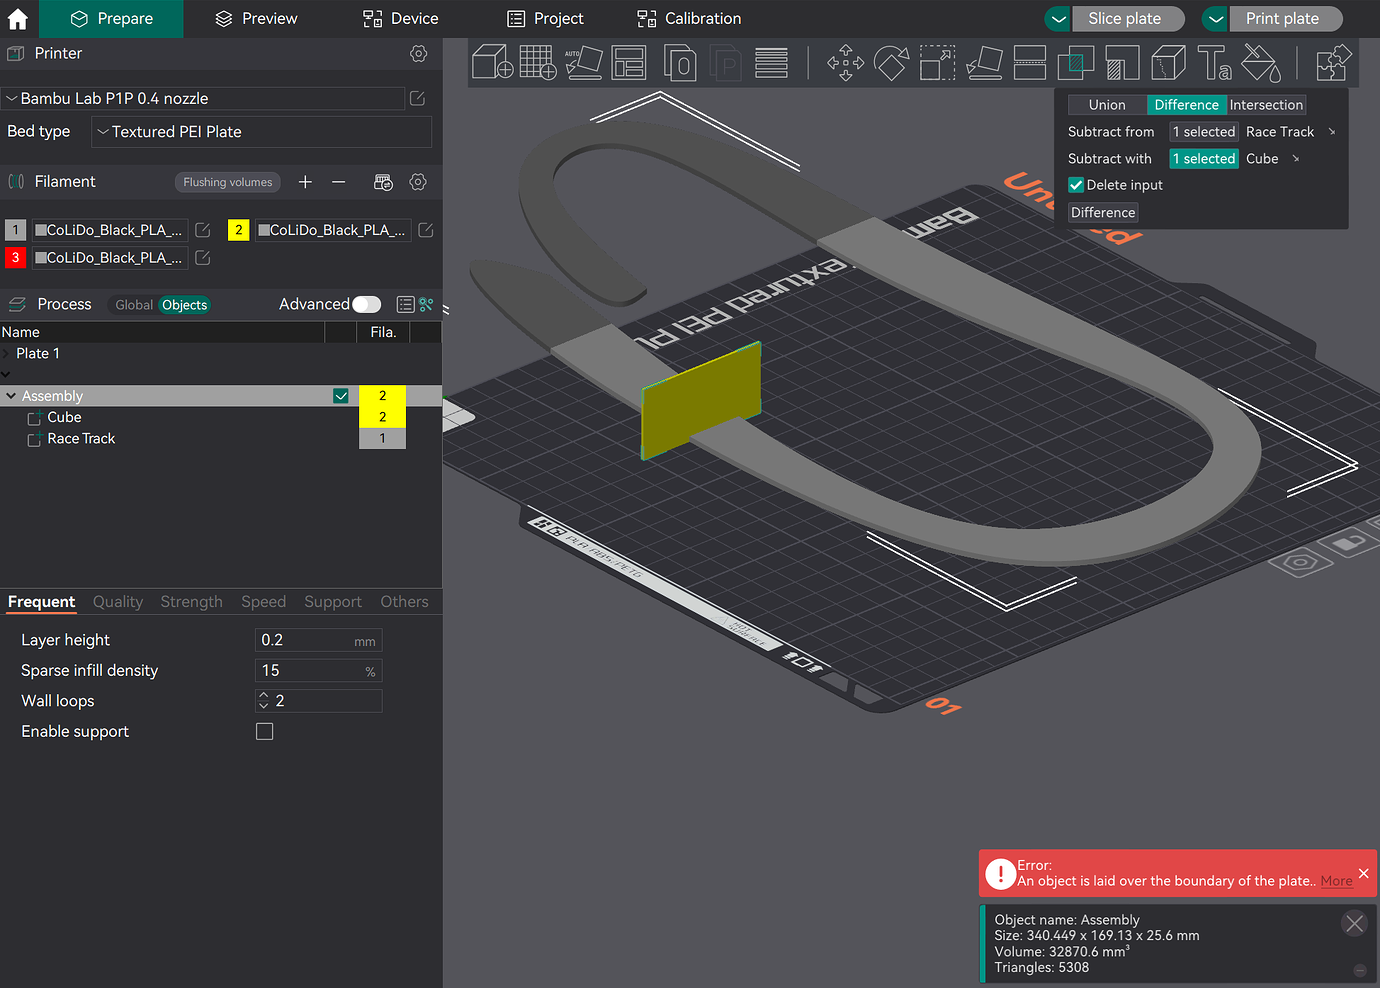Edit the Bambu Lab P1P printer preset
Screen dimensions: 1380x988
coord(417,98)
